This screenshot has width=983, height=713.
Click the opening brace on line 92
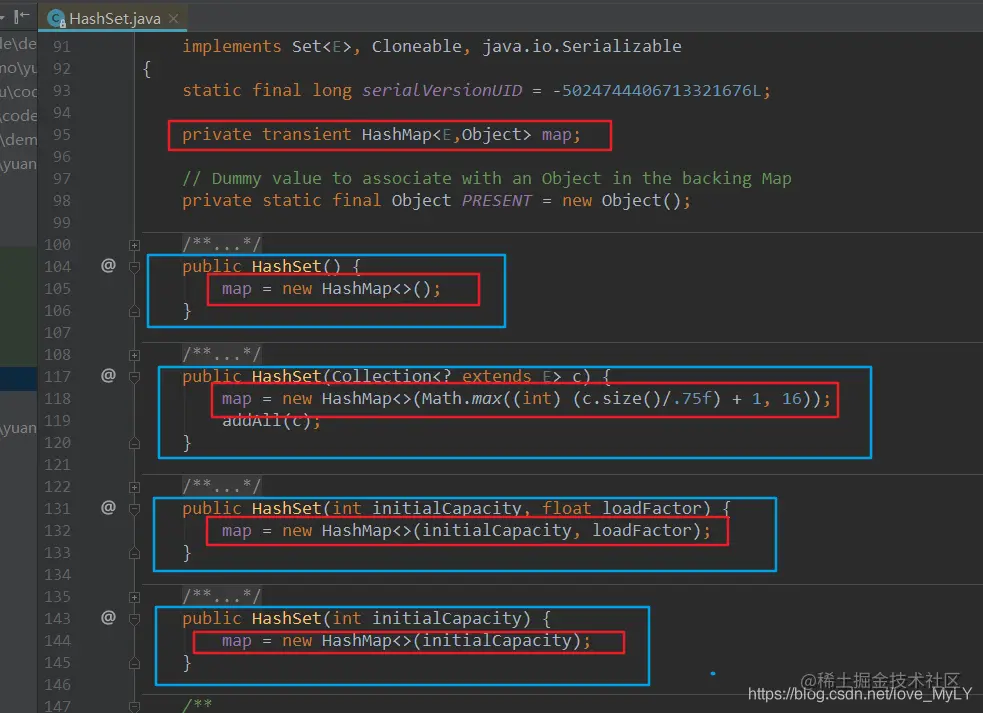pos(147,68)
